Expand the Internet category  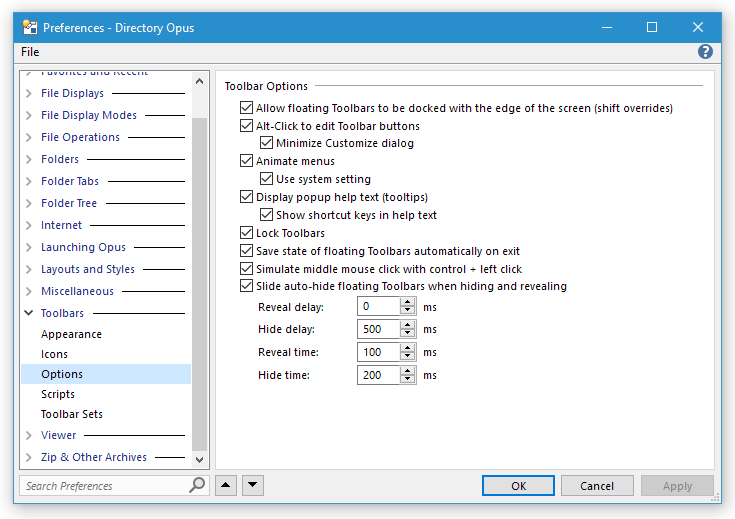point(29,226)
